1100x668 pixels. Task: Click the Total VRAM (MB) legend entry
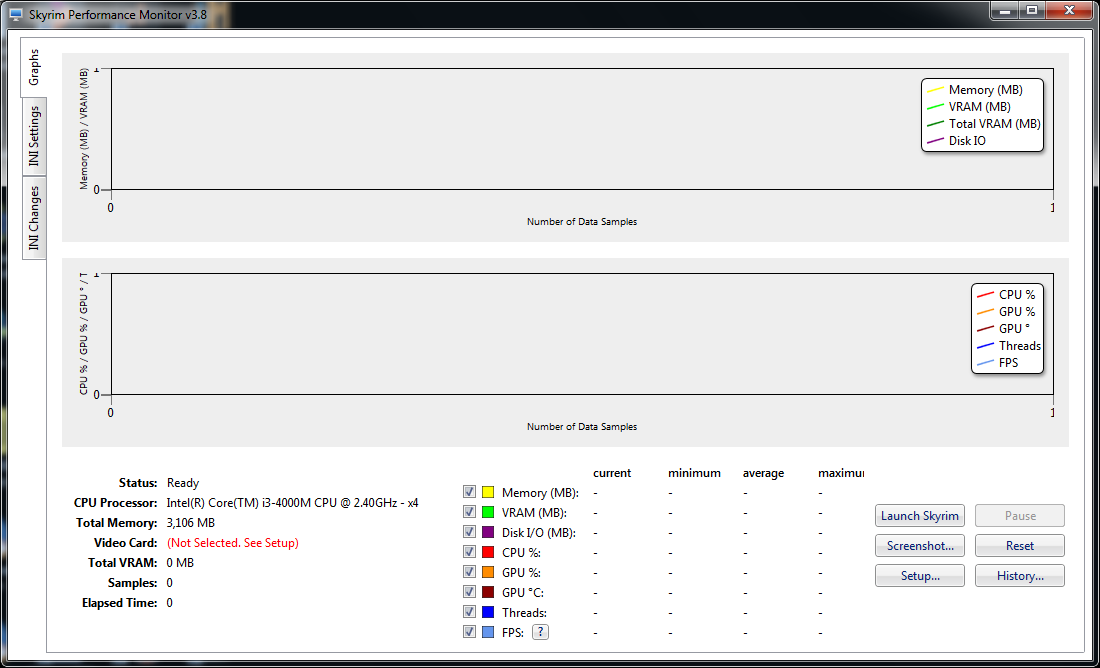[x=984, y=123]
